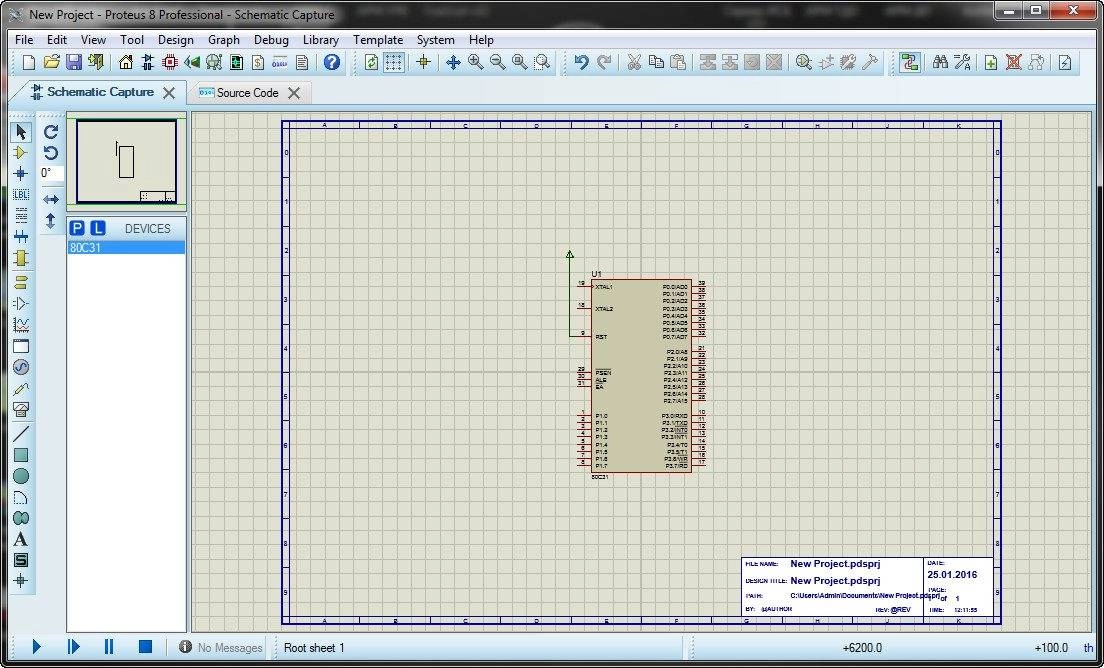Step the simulation forward
Viewport: 1104px width, 668px height.
(73, 646)
